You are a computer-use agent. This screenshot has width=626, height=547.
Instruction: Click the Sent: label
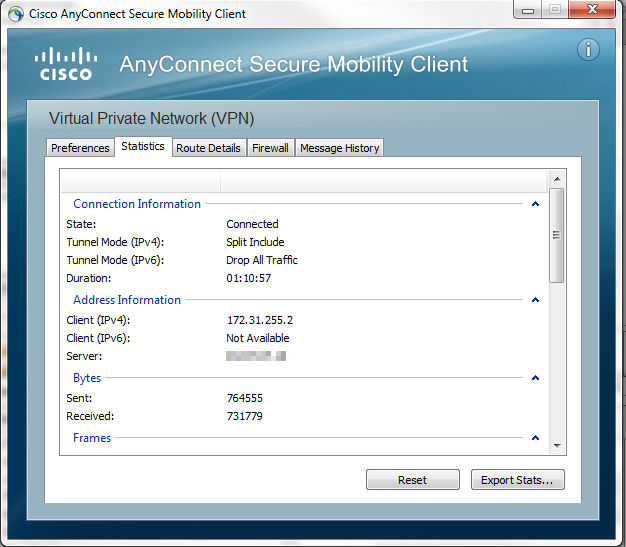[x=79, y=398]
